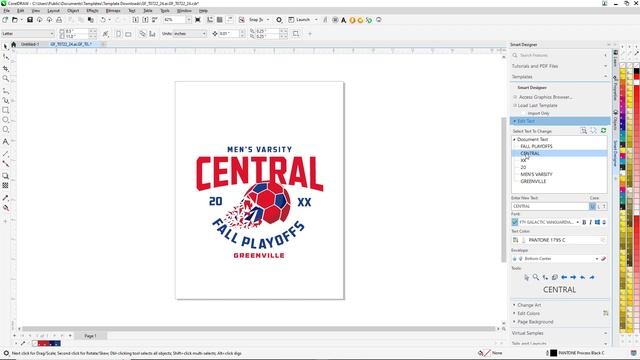Open the zoom level dropdown
The width and height of the screenshot is (640, 360).
(x=188, y=20)
